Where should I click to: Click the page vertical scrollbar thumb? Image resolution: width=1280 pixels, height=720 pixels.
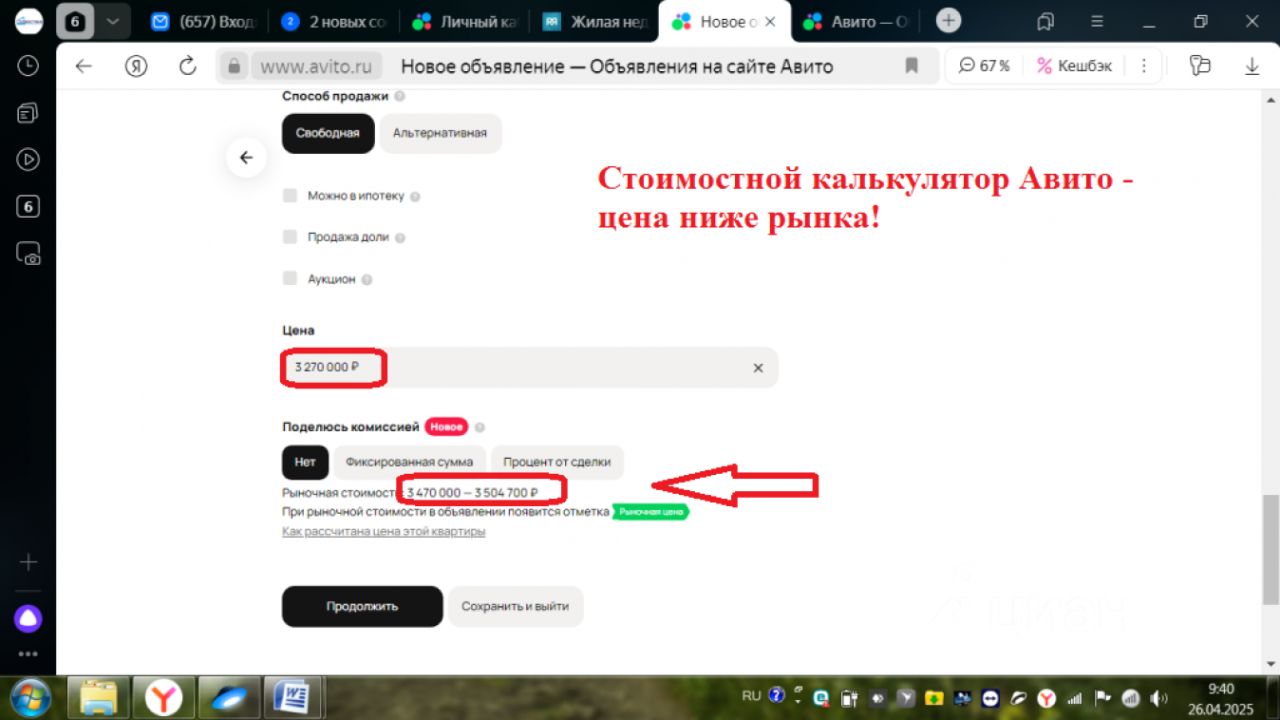pos(1270,549)
